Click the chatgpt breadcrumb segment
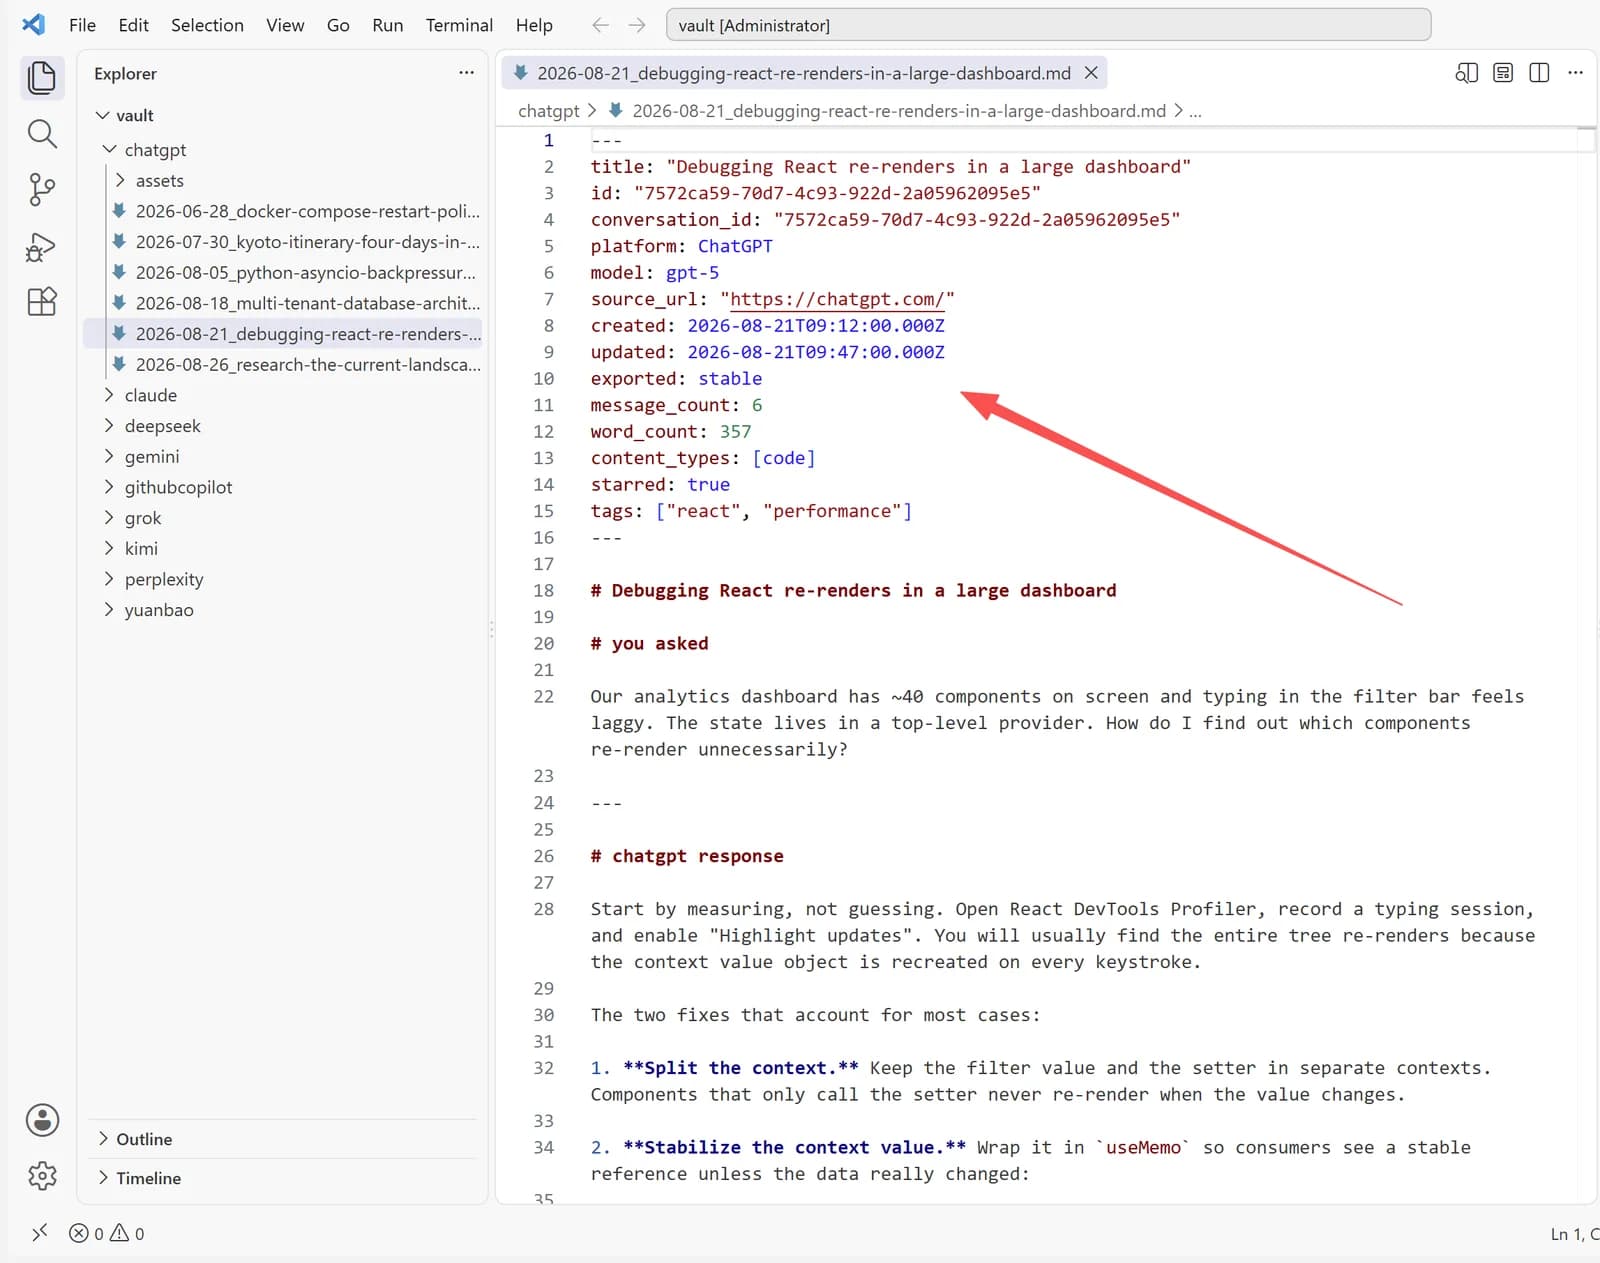Screen dimensions: 1600x1263 coord(549,111)
